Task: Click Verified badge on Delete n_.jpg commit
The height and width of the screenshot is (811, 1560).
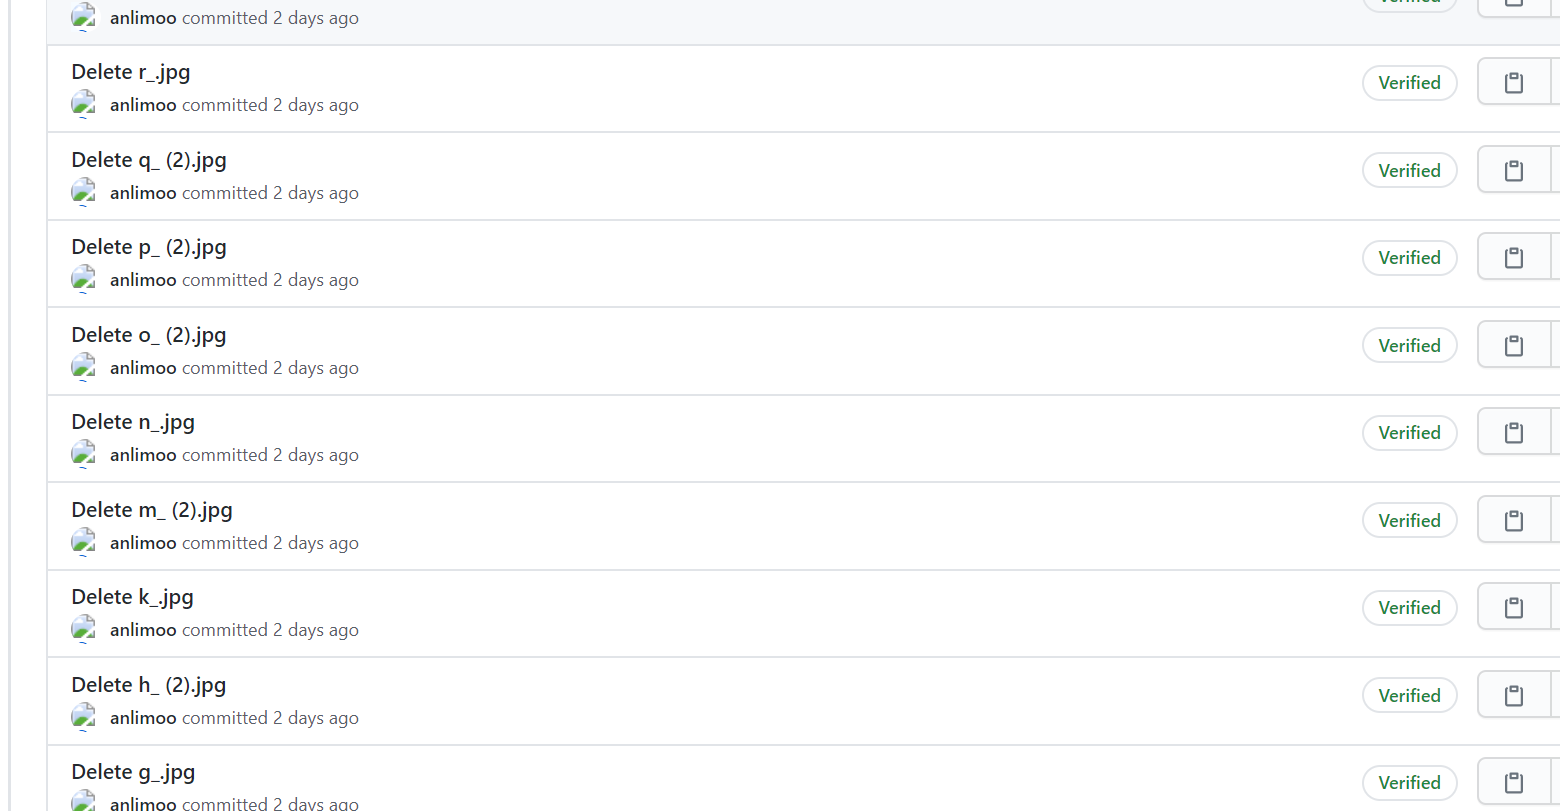Action: pyautogui.click(x=1409, y=433)
